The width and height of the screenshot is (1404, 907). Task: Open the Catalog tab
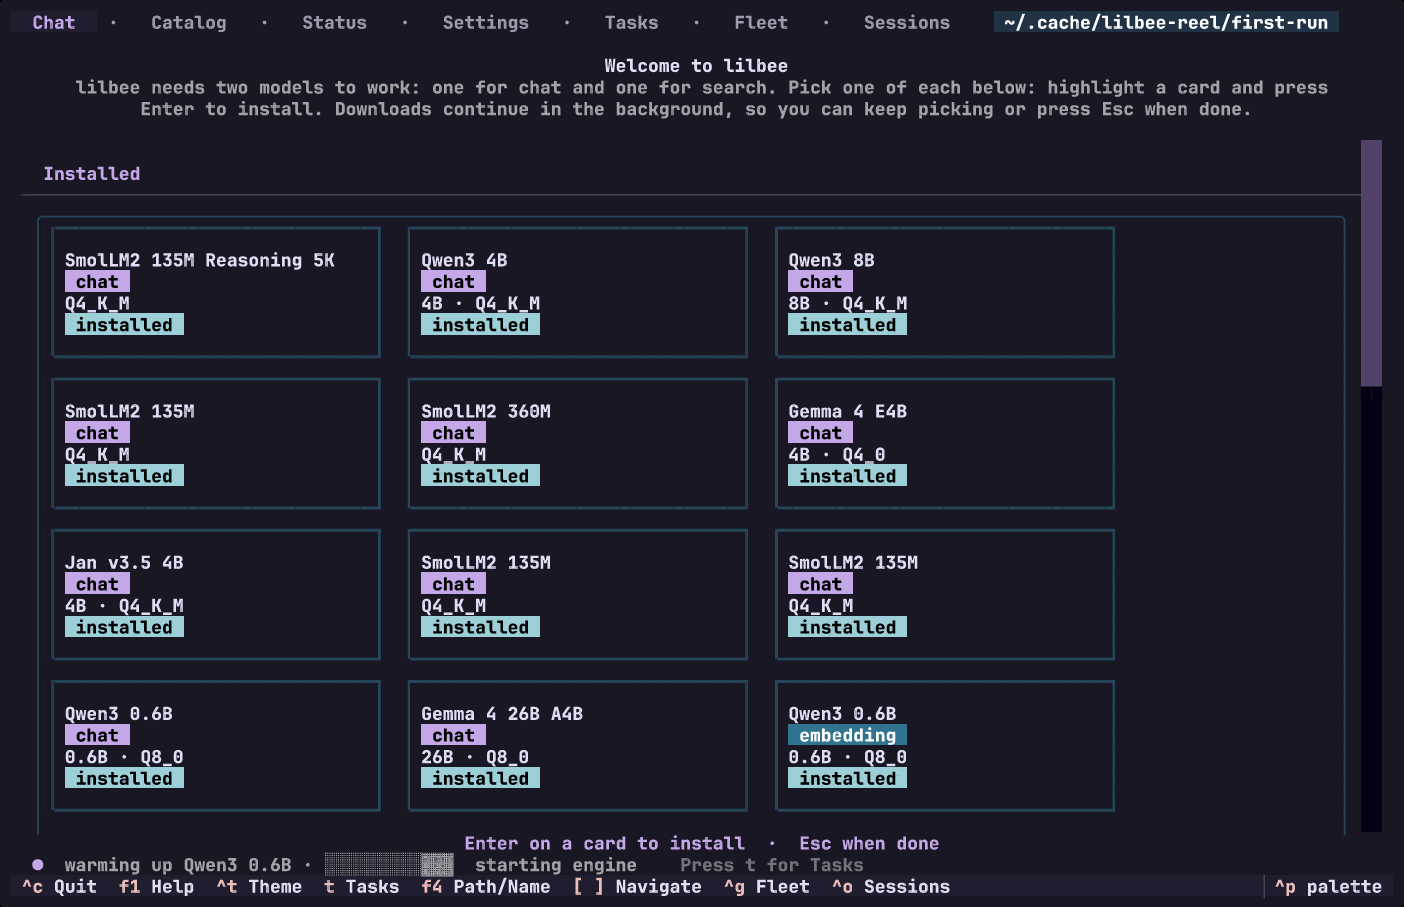[x=188, y=22]
